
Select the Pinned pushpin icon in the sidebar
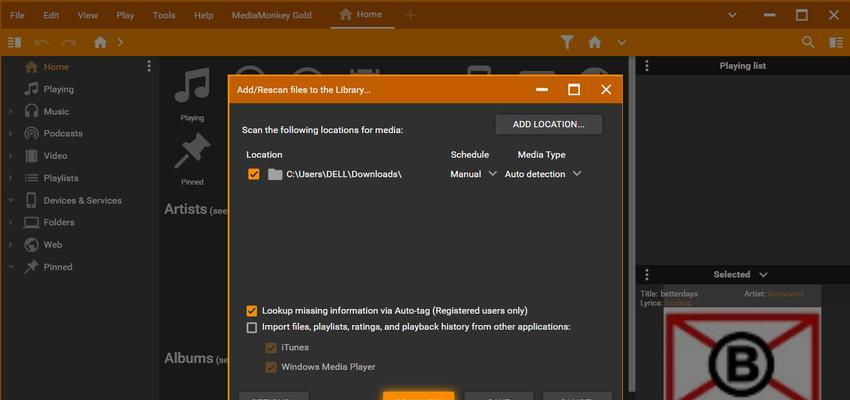coord(31,267)
